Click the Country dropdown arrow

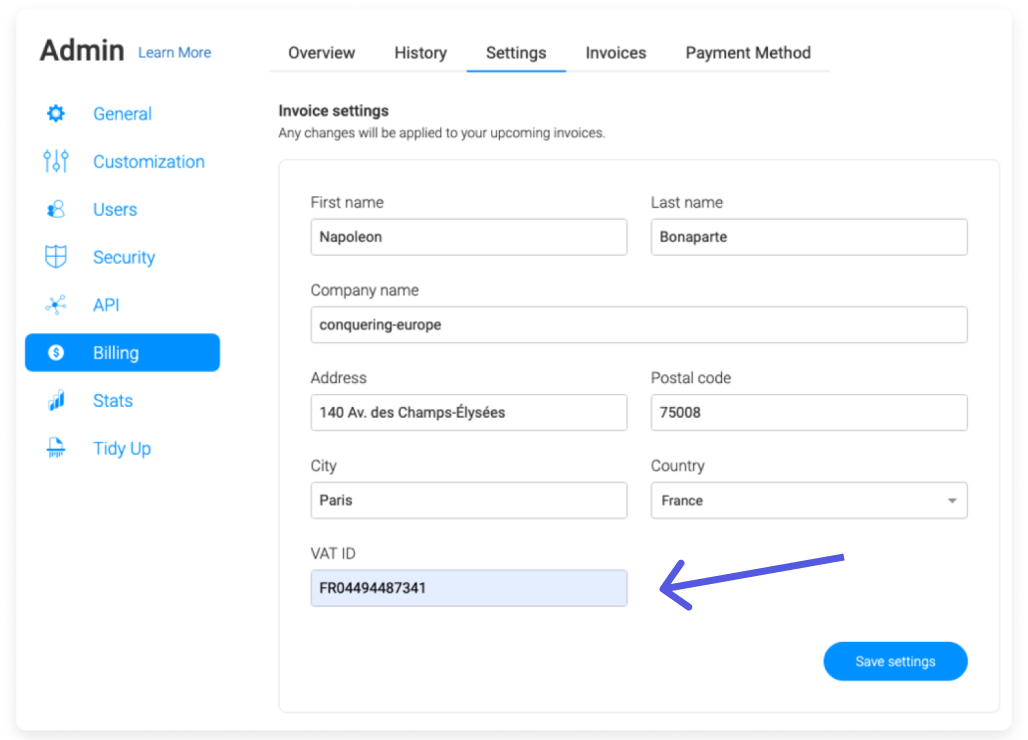(952, 501)
